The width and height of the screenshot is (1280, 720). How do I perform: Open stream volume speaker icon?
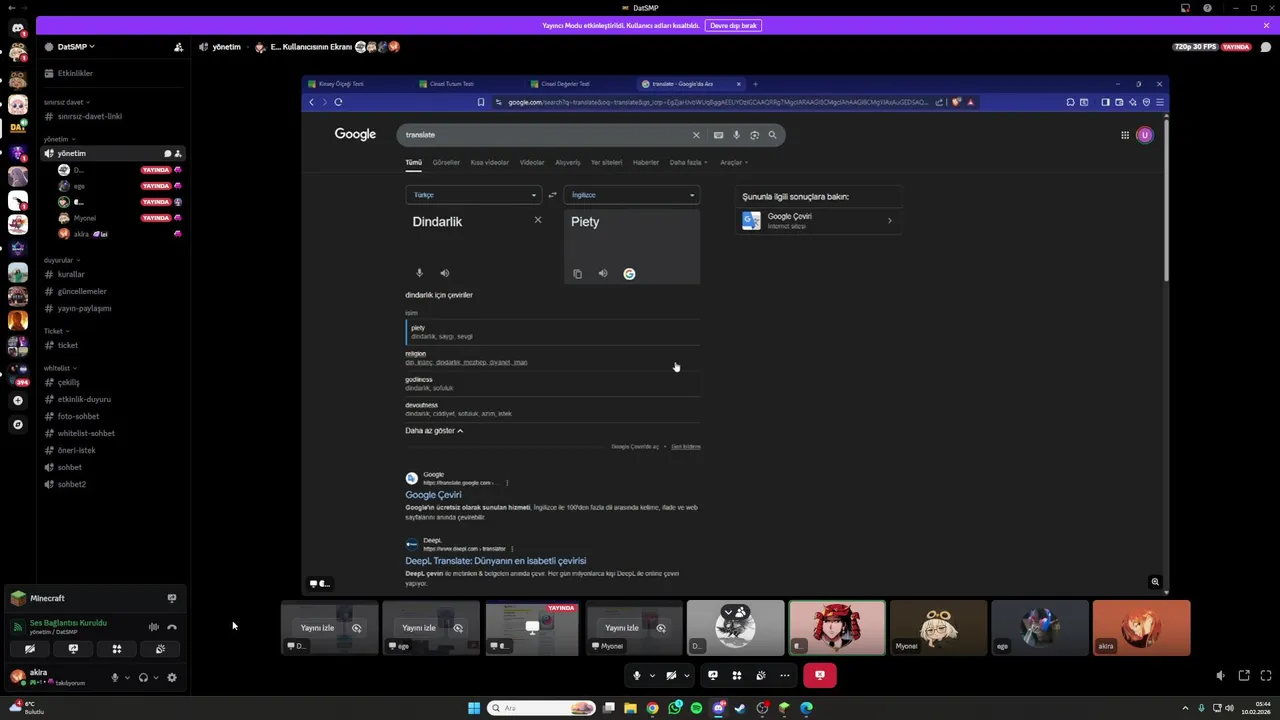(x=1221, y=676)
